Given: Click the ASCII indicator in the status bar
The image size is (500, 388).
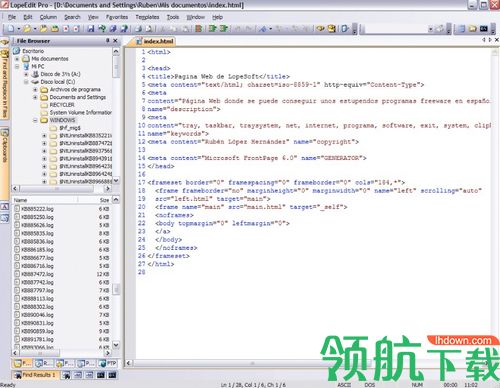Looking at the screenshot, I should (x=344, y=385).
